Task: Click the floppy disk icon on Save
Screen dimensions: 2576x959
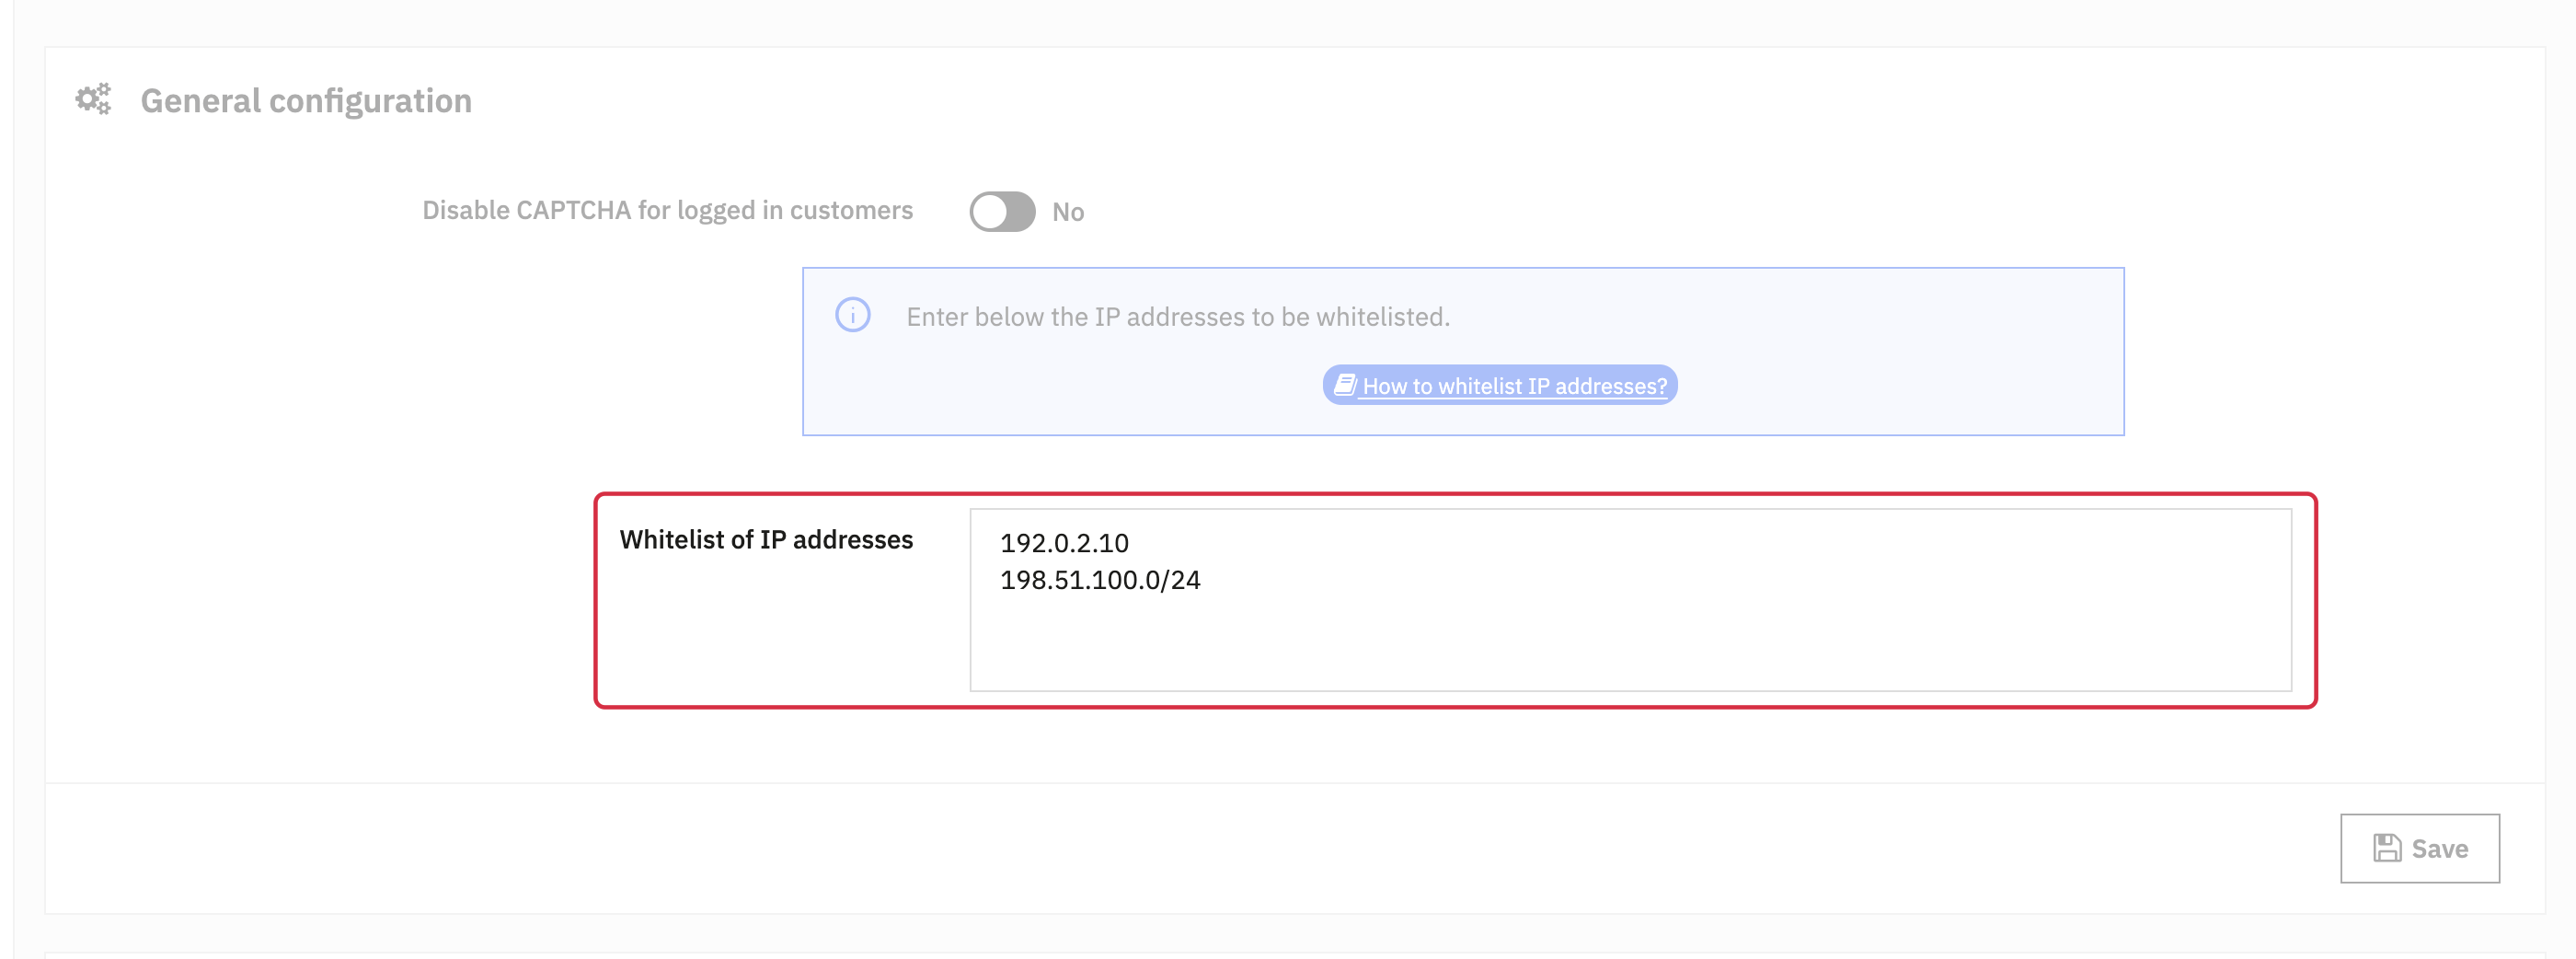Action: (x=2387, y=848)
